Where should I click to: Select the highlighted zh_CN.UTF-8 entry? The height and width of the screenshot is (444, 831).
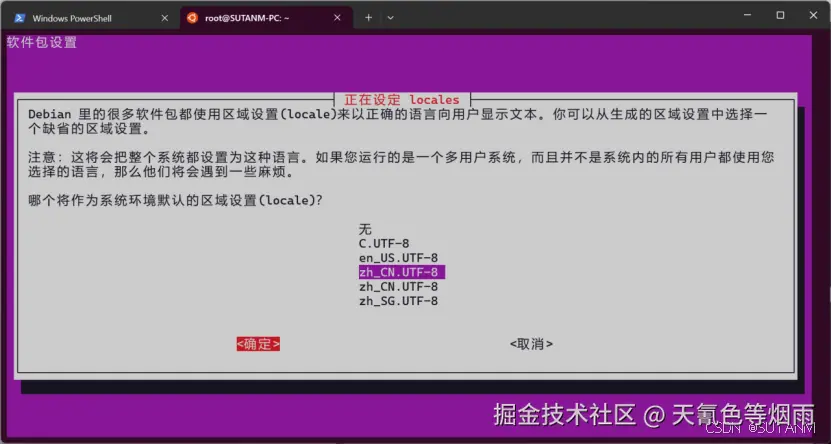[x=402, y=272]
